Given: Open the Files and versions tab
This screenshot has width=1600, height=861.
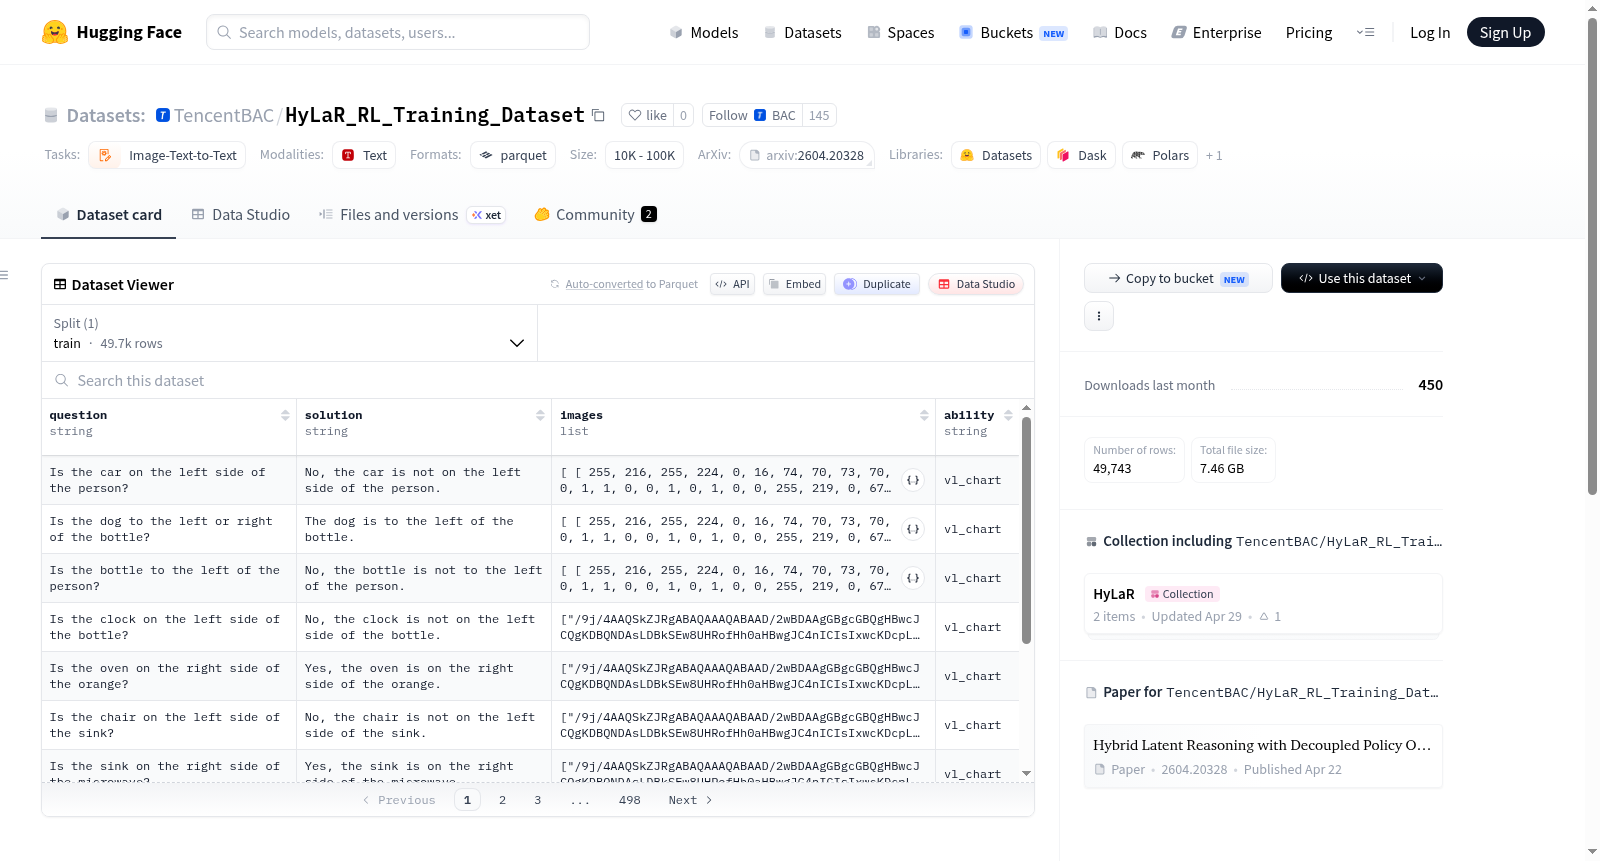Looking at the screenshot, I should (x=411, y=214).
